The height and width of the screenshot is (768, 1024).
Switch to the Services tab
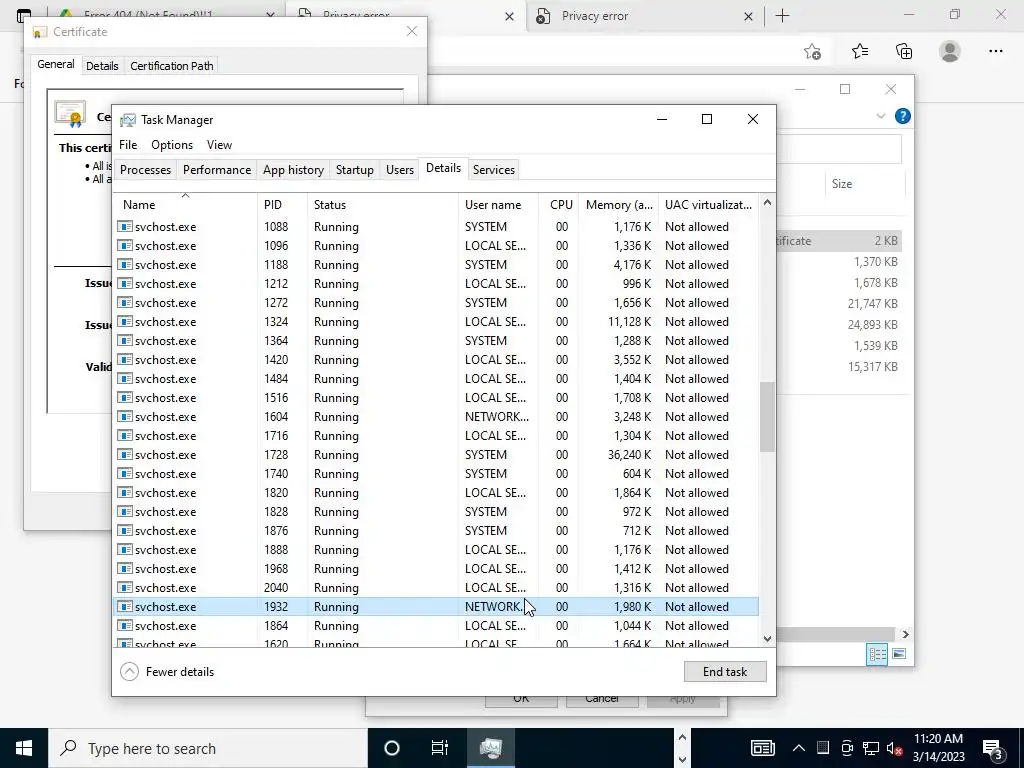(x=494, y=170)
